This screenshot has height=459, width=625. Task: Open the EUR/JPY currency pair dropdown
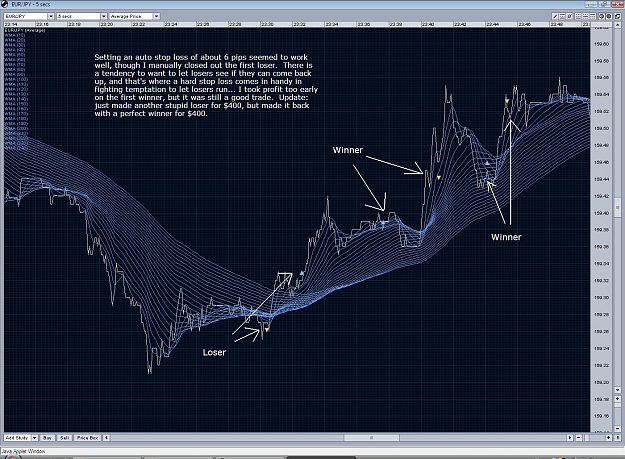coord(51,16)
